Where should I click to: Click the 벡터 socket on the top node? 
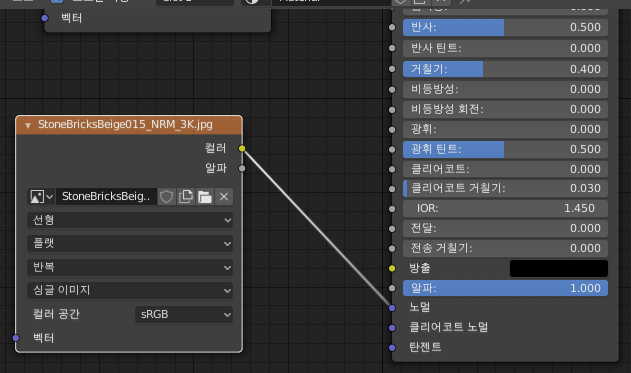pos(45,18)
